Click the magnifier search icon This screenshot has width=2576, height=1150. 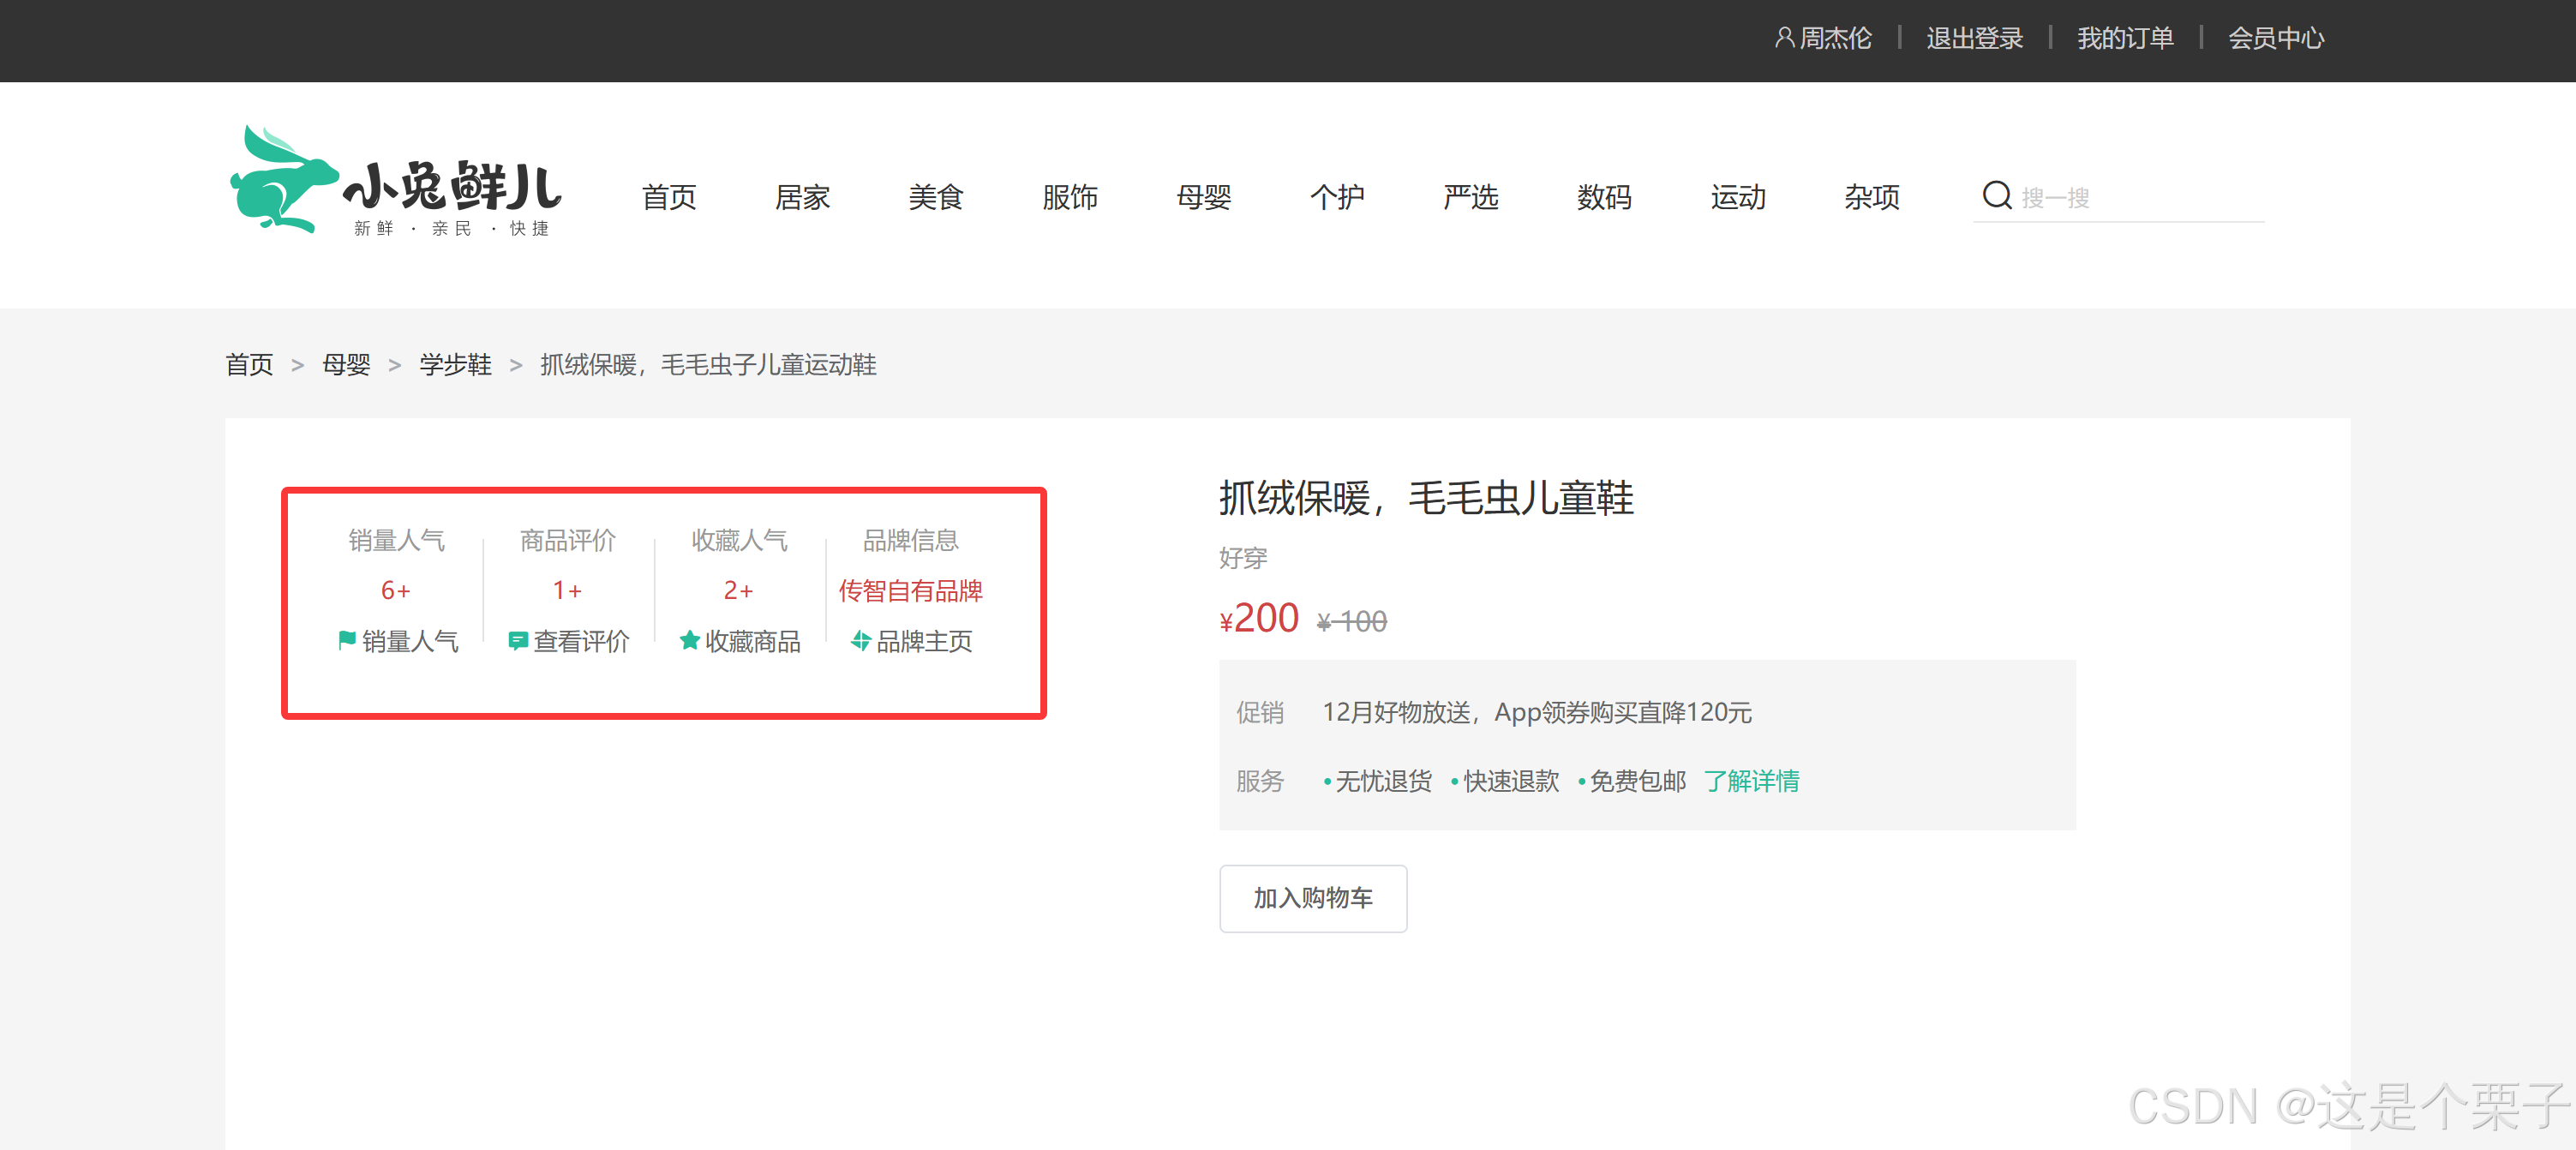tap(1997, 195)
